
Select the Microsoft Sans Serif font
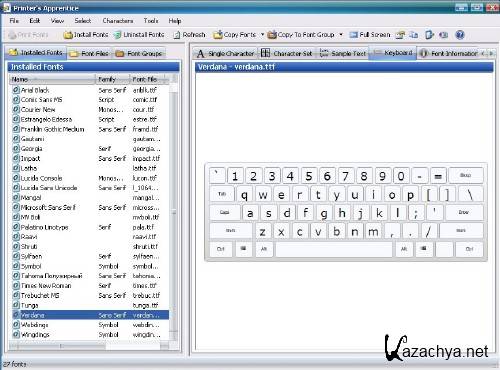pyautogui.click(x=90, y=207)
